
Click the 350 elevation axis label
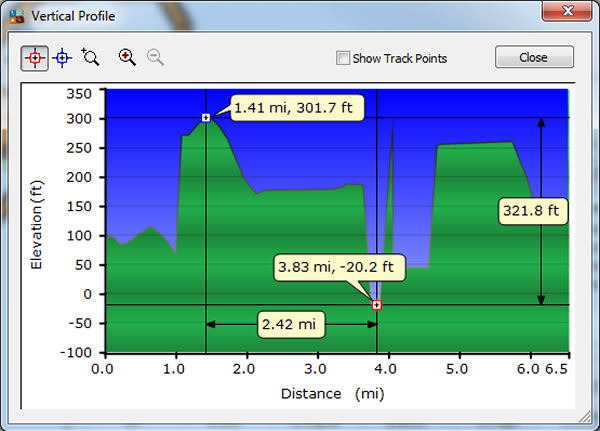[x=79, y=94]
